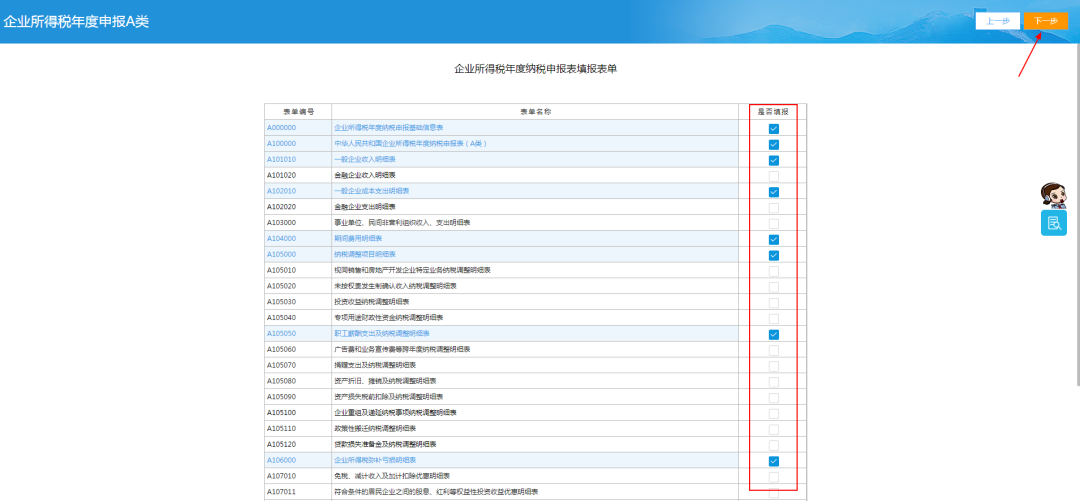The width and height of the screenshot is (1080, 501).
Task: Select 企业重组及递延纳税事项纳税调整明细表 text
Action: click(395, 413)
